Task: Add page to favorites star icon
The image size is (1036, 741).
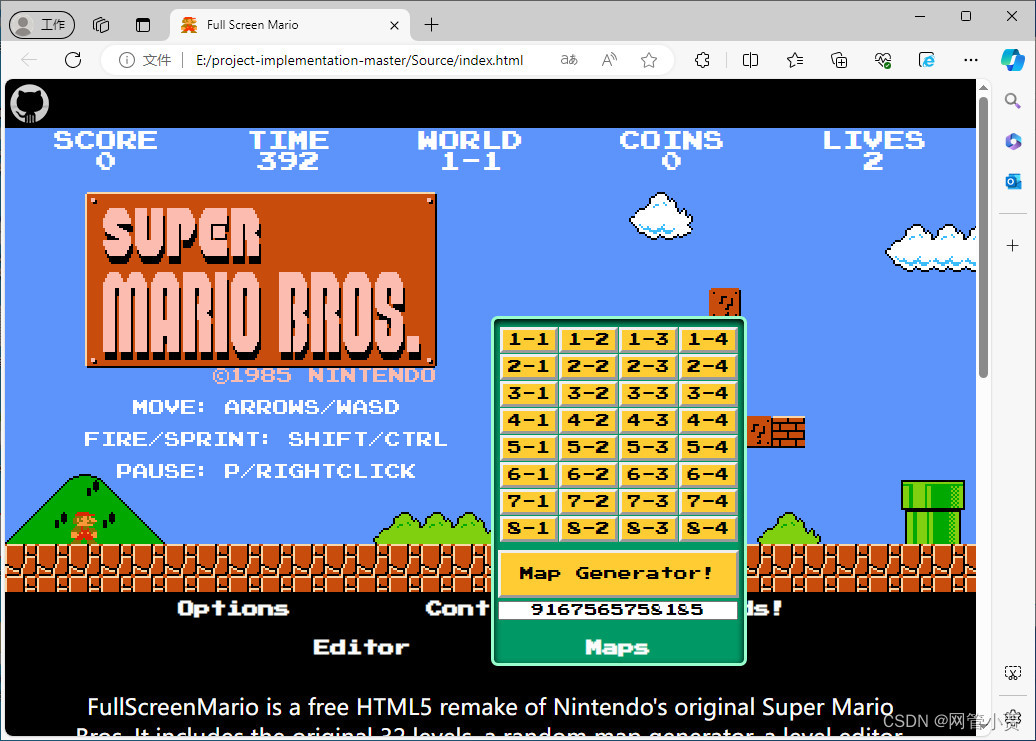Action: pyautogui.click(x=649, y=60)
